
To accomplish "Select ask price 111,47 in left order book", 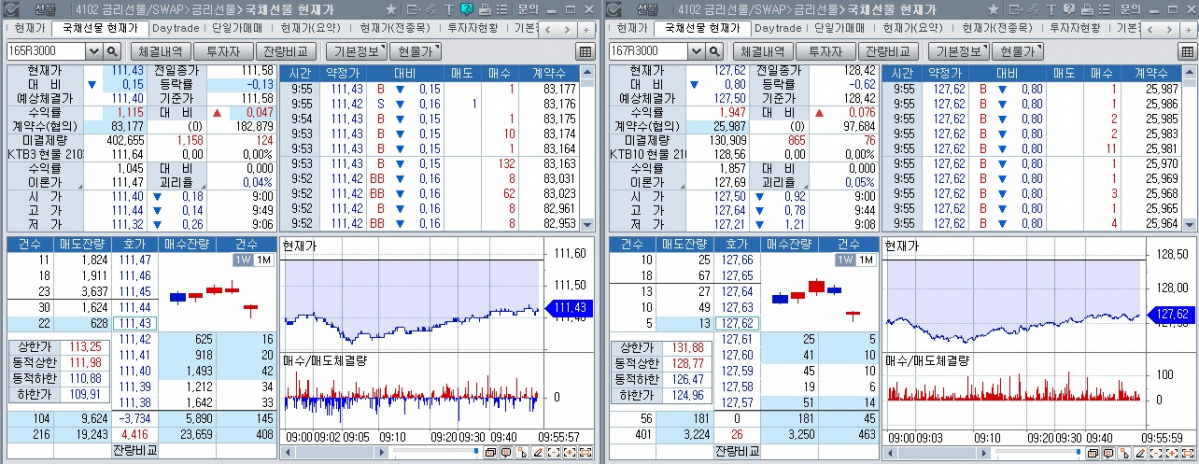I will click(135, 261).
